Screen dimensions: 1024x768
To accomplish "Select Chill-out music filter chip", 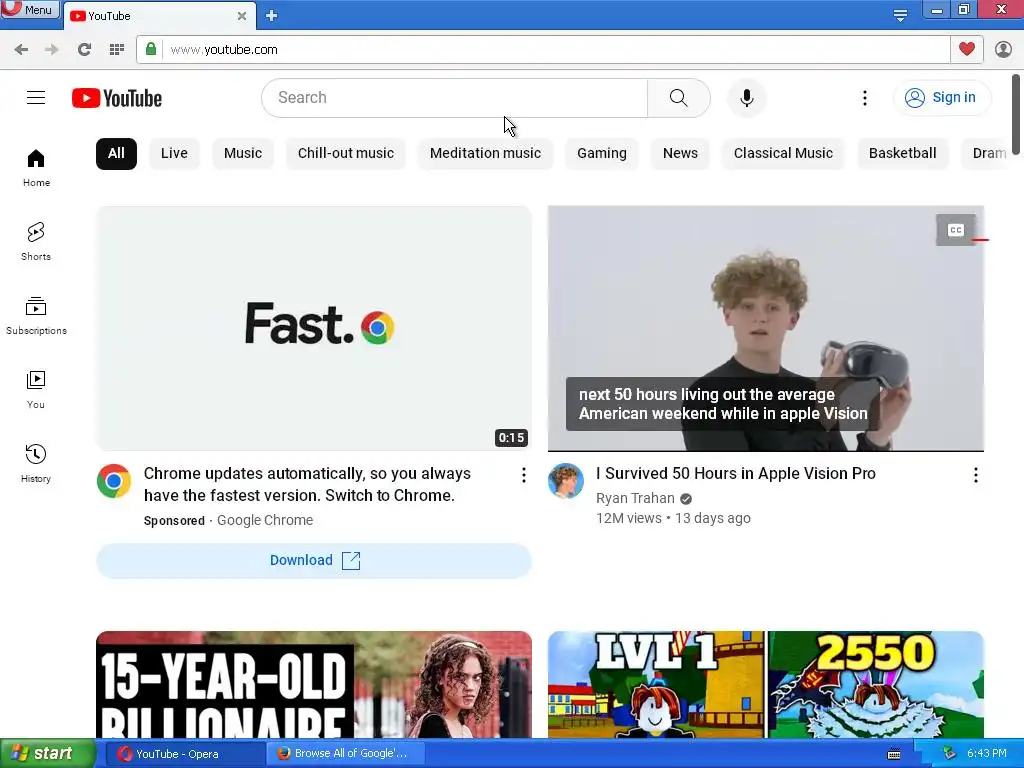I will click(346, 153).
